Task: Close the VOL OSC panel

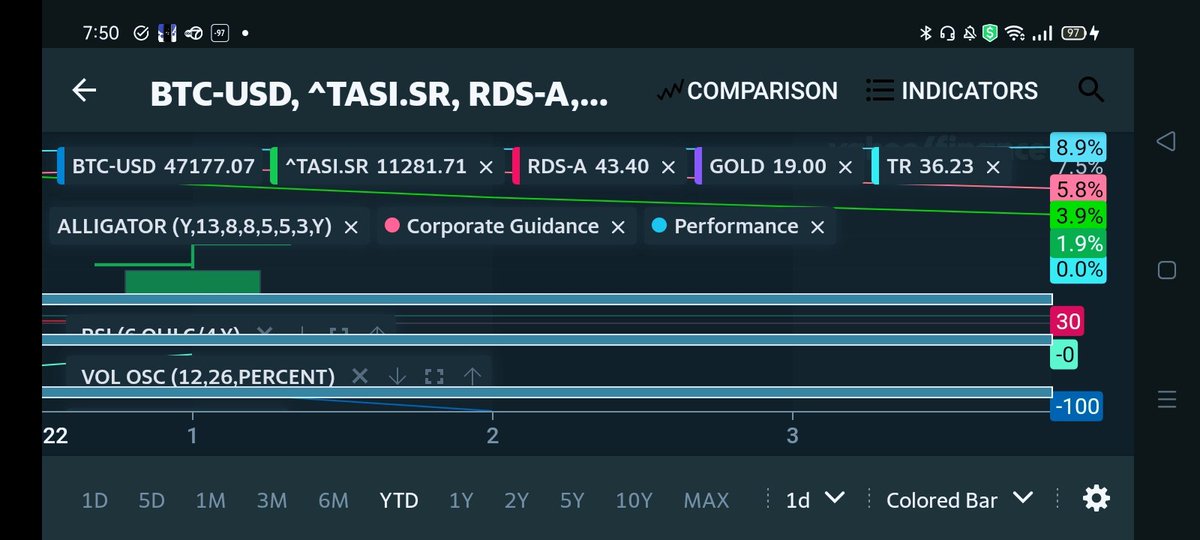Action: (360, 377)
